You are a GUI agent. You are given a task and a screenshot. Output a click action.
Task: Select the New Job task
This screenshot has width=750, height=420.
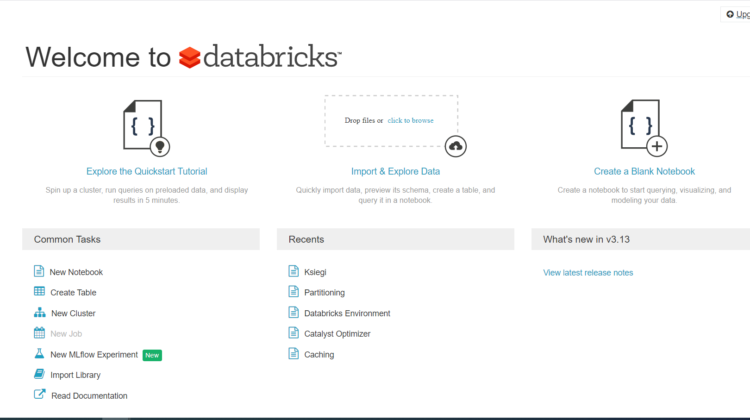tap(66, 334)
